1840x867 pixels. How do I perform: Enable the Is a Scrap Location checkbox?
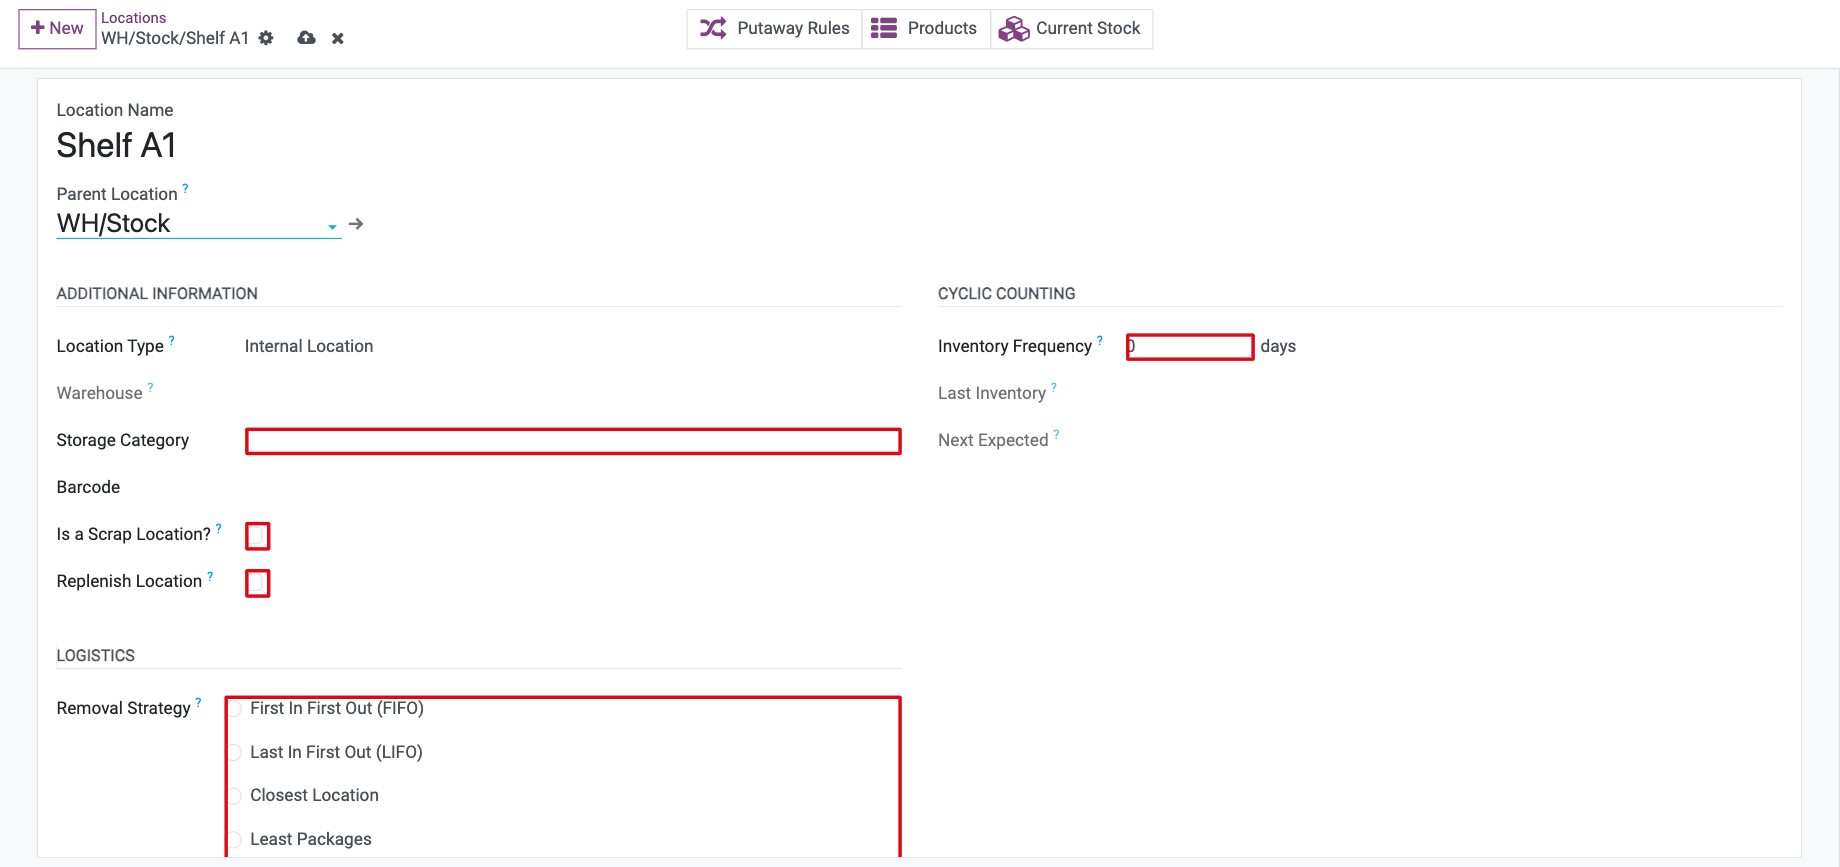click(257, 536)
